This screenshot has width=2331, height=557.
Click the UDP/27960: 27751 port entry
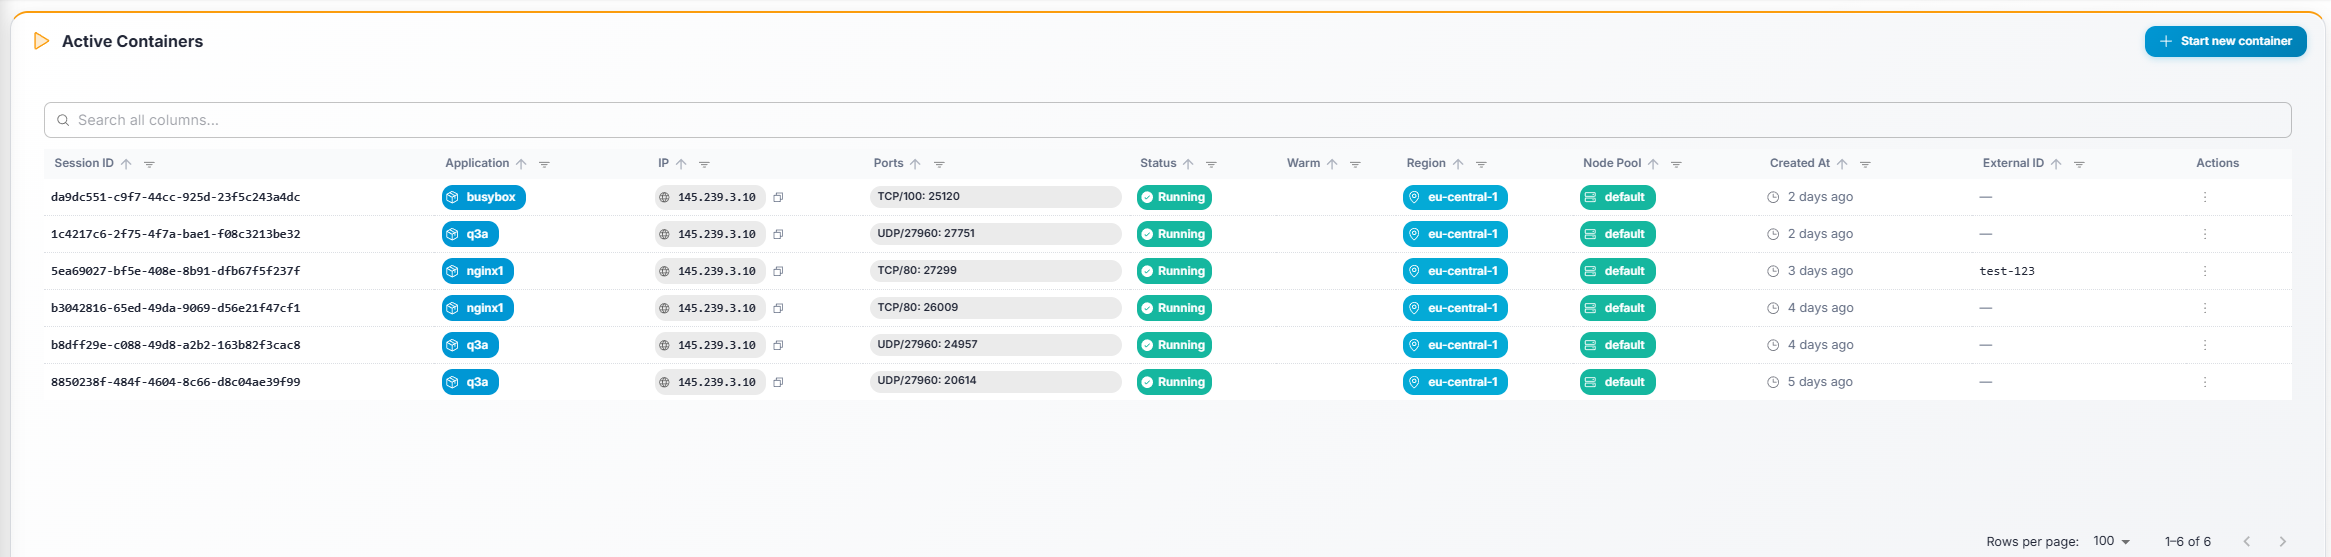(996, 234)
